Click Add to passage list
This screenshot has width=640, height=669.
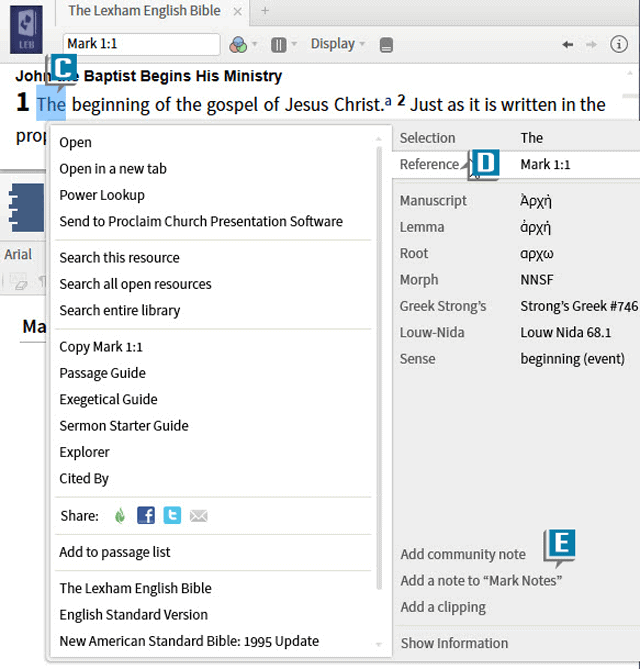click(x=115, y=553)
